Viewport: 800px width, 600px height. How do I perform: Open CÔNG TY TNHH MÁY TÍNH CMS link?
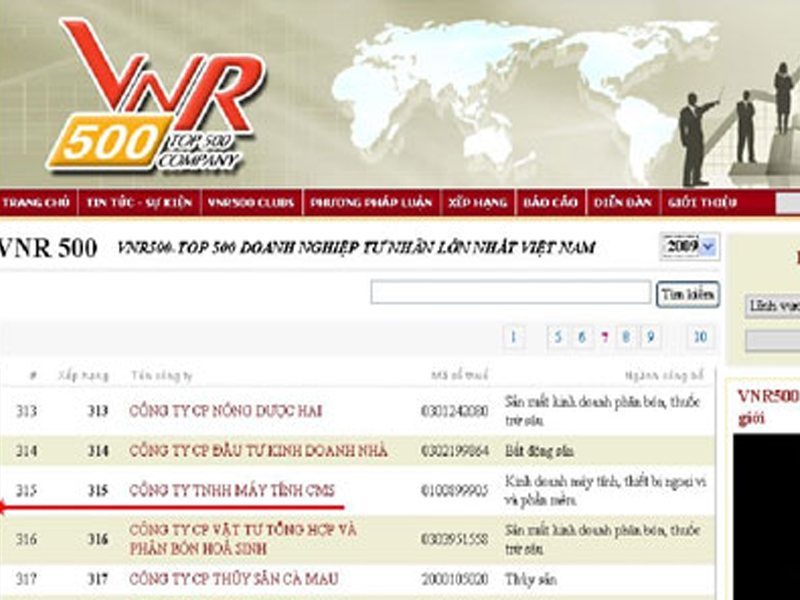click(x=232, y=491)
